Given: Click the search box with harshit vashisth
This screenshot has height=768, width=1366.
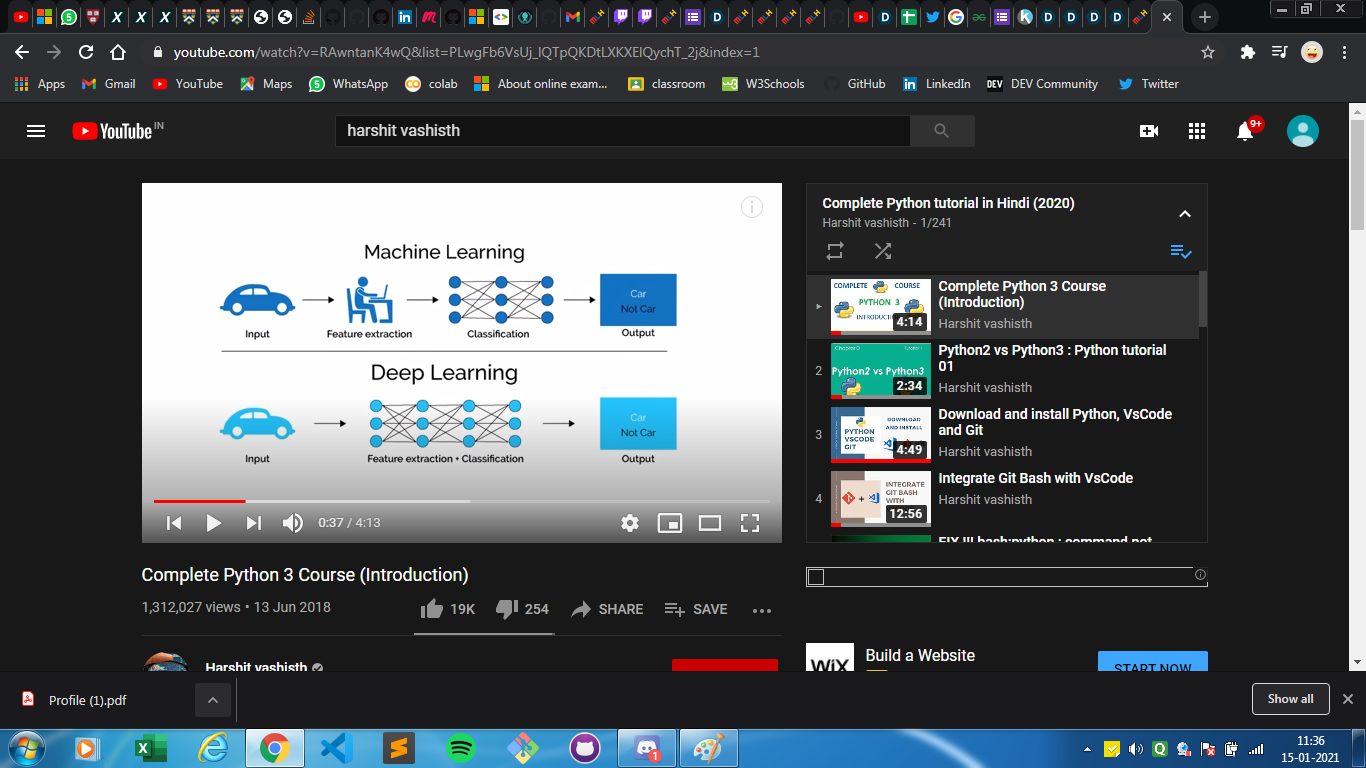Looking at the screenshot, I should point(622,131).
